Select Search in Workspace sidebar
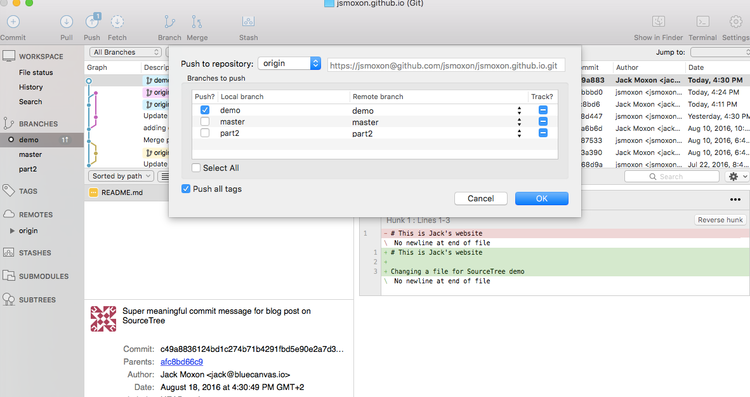 [x=30, y=101]
